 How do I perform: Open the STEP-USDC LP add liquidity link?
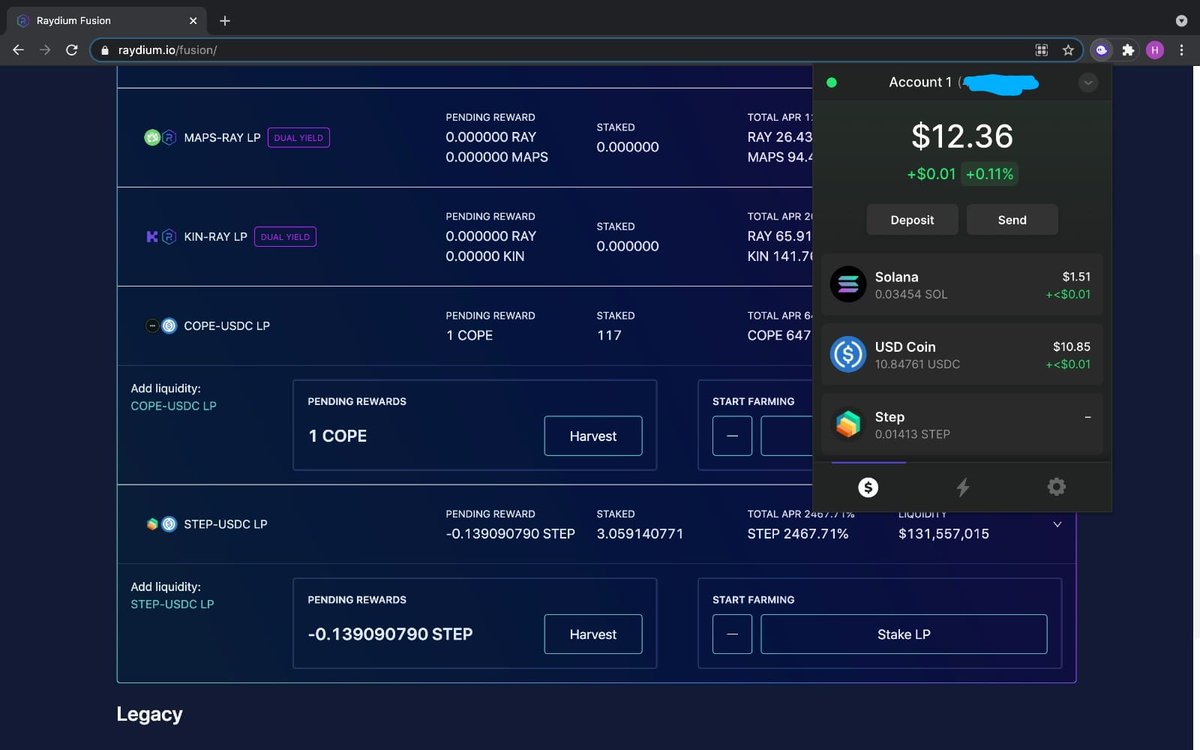coord(172,604)
